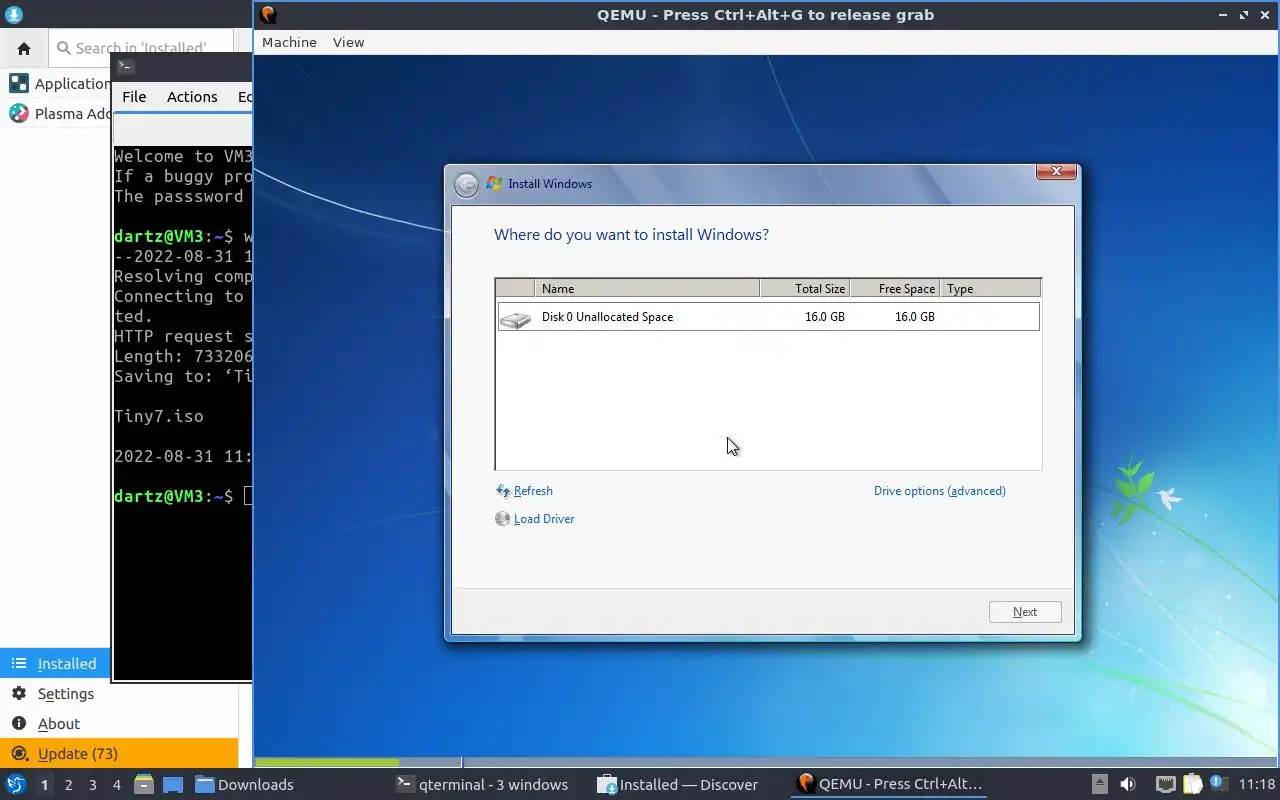1280x800 pixels.
Task: Click the network icon in the system tray
Action: [x=1165, y=785]
